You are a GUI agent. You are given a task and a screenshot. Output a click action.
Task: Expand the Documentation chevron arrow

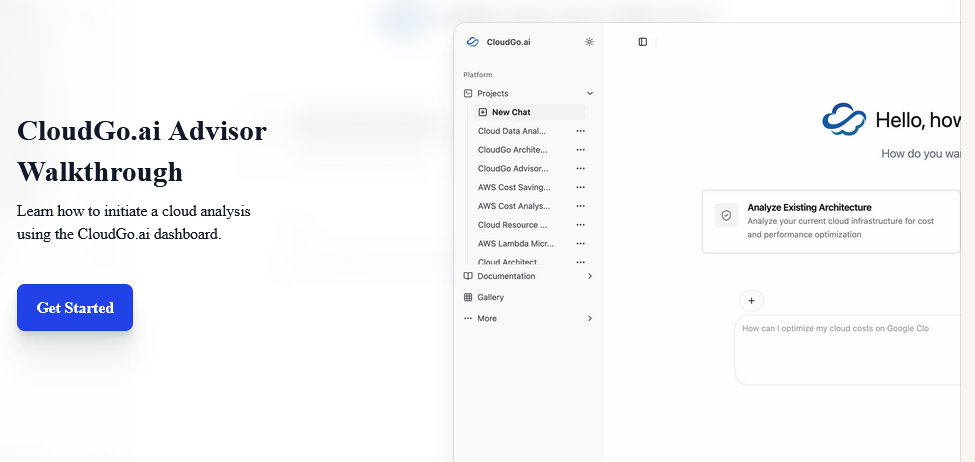[x=589, y=276]
